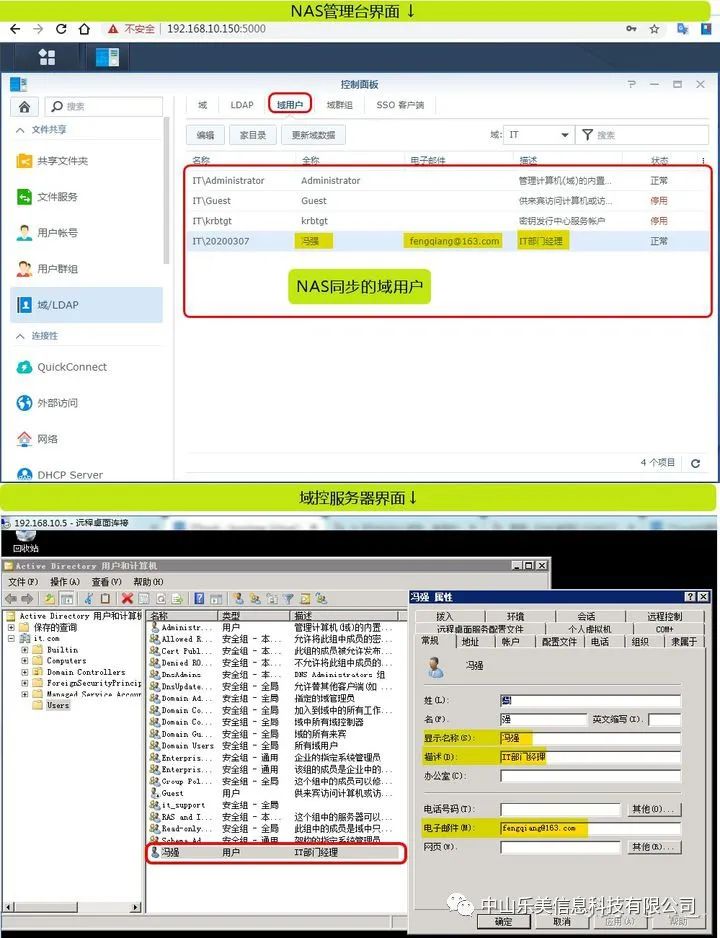Collapse the 连接性 sidebar section

pos(20,336)
